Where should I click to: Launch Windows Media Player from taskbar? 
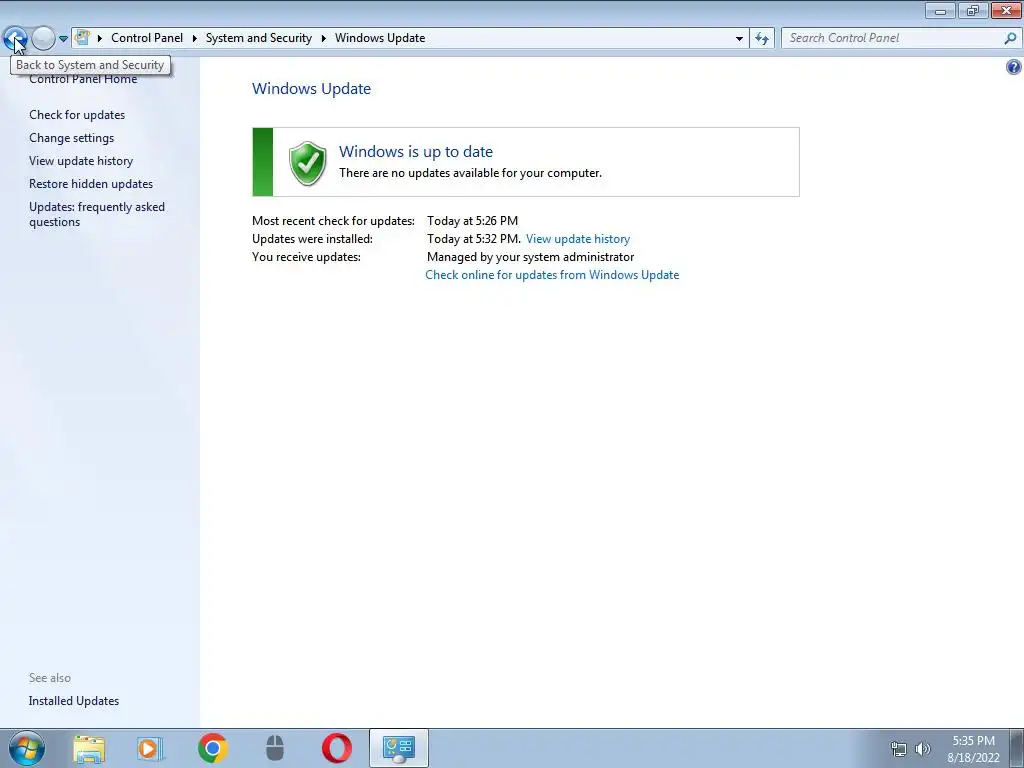tap(150, 748)
